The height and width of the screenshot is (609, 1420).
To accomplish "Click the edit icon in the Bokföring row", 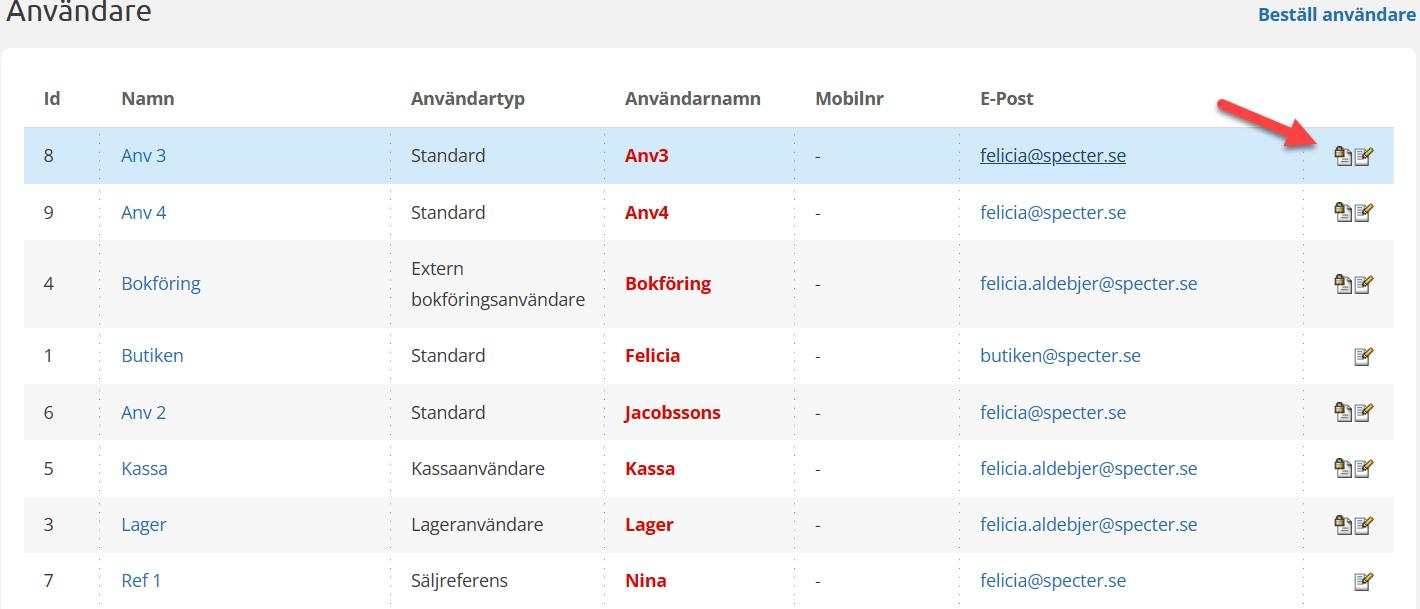I will pos(1364,284).
